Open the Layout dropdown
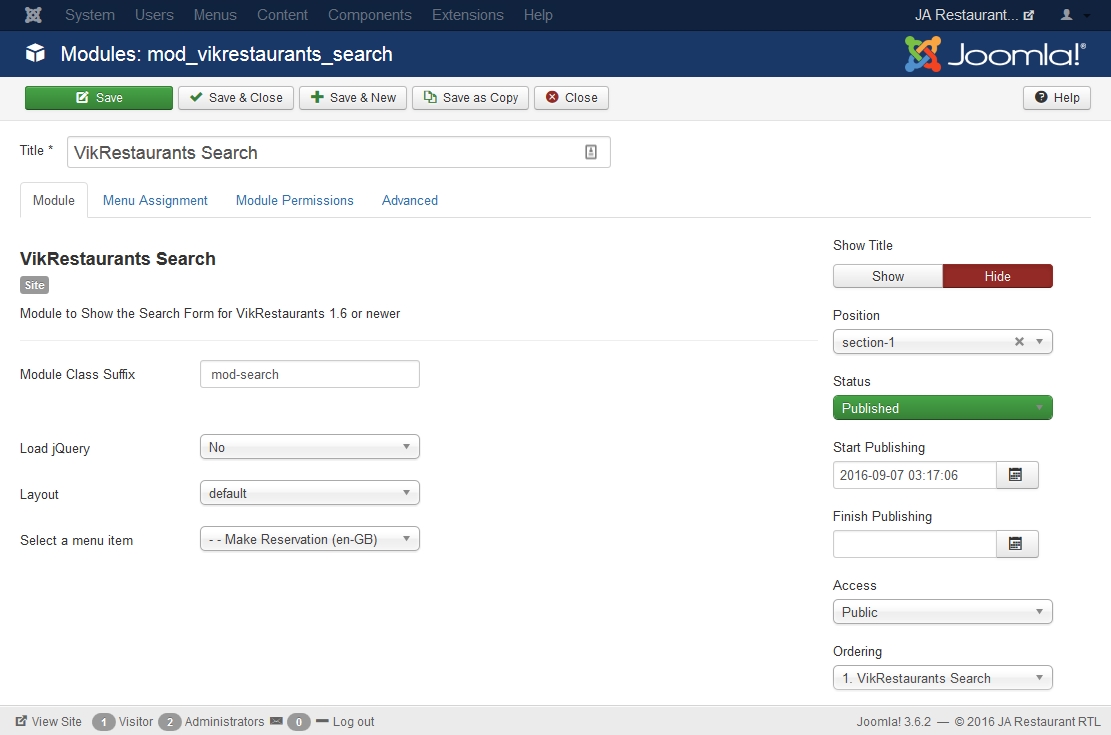Screen dimensions: 1111x735 (310, 493)
